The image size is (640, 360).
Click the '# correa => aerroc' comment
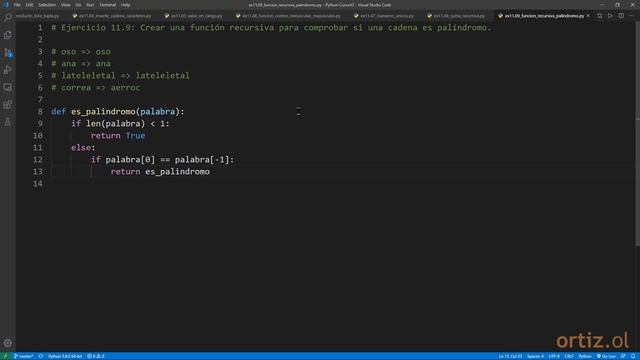tap(96, 87)
